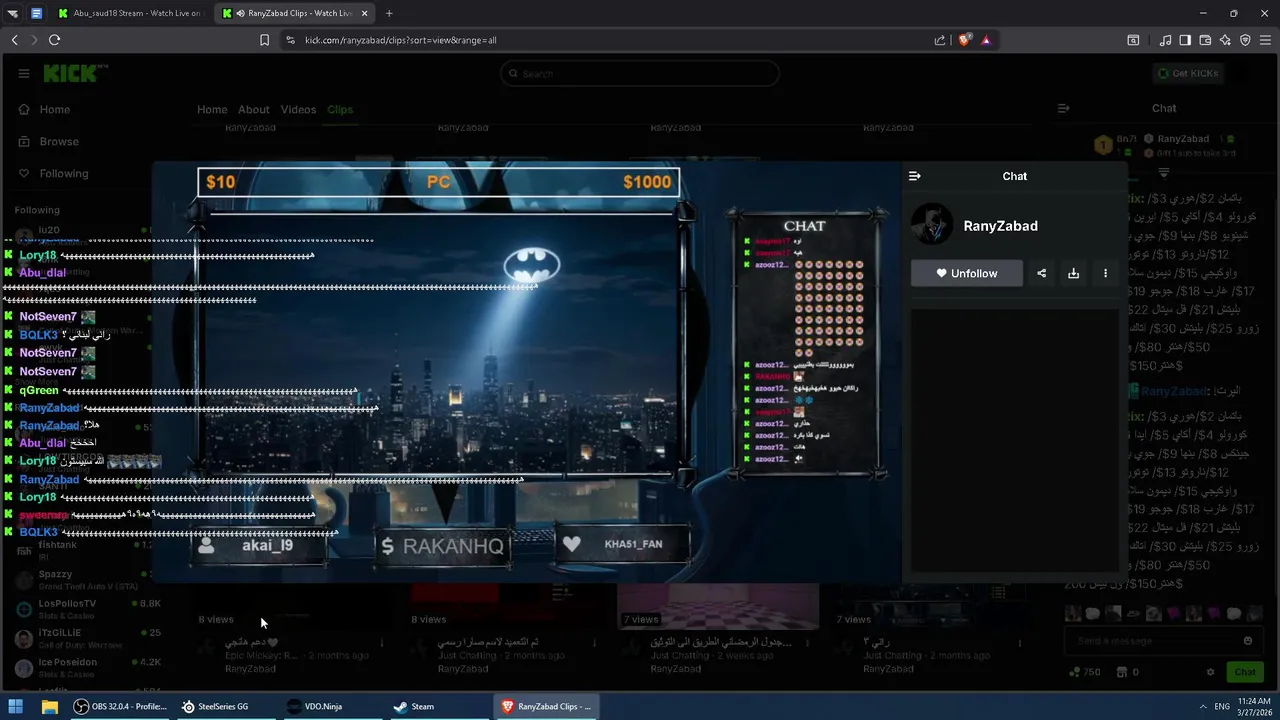Open the browser main hamburger menu
Image resolution: width=1280 pixels, height=720 pixels.
point(1265,40)
